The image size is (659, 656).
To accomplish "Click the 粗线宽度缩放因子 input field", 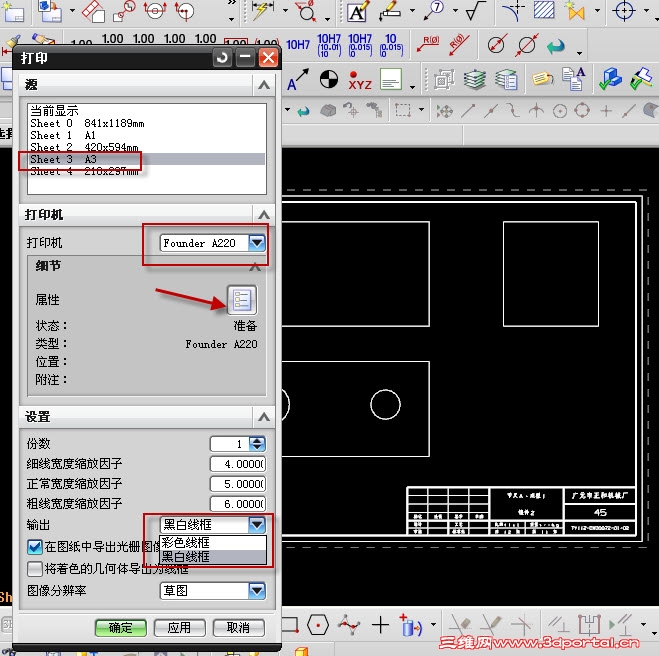I will pos(238,504).
